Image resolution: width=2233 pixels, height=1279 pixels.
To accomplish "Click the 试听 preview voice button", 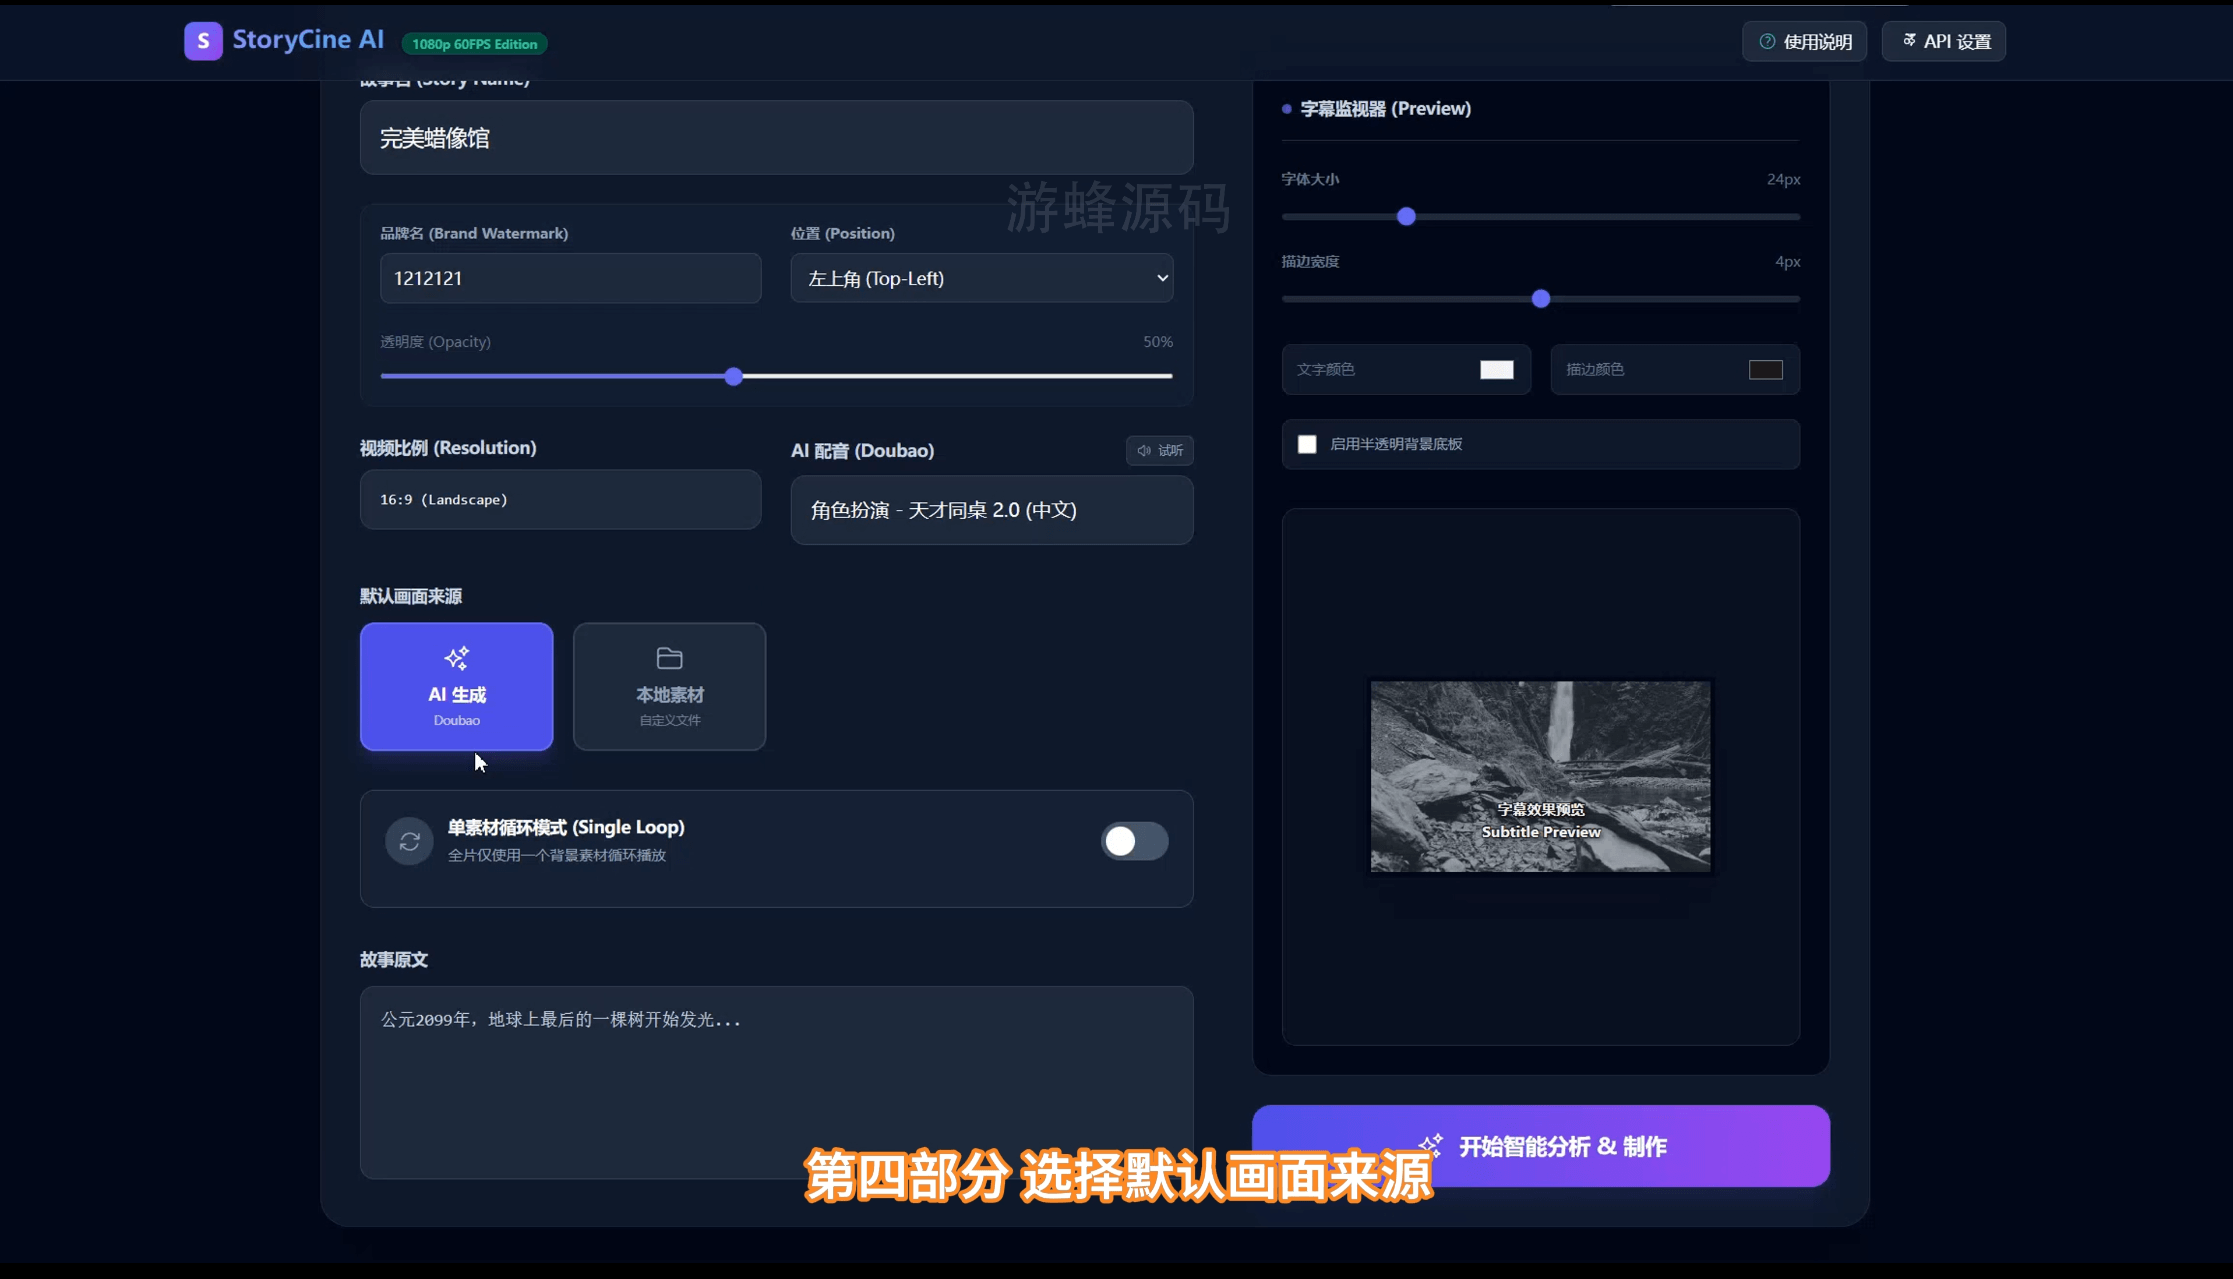I will pyautogui.click(x=1159, y=450).
